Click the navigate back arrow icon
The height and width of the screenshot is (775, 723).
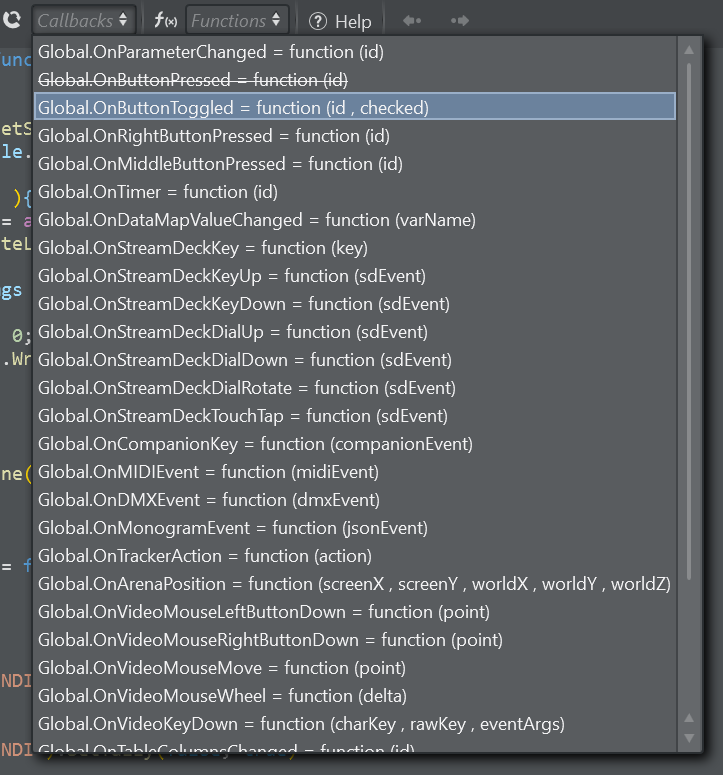[411, 20]
